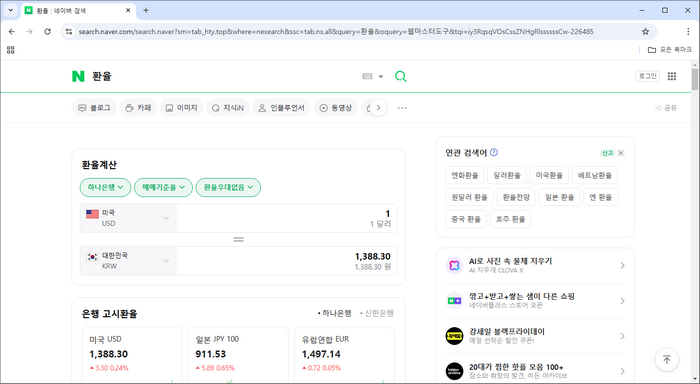The width and height of the screenshot is (700, 384).
Task: Click the 강세일 블랙프라이데이 round icon
Action: (454, 336)
